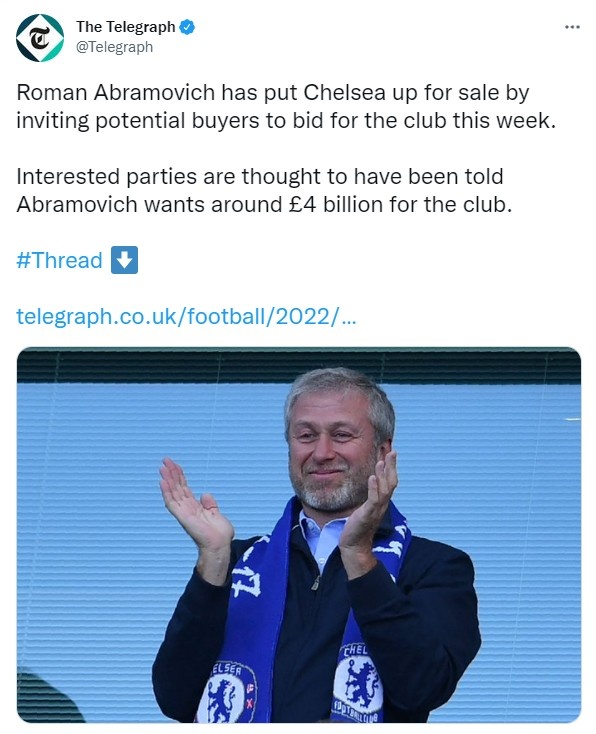Open the three-dot more options menu
Screen dimensions: 596x734
(572, 27)
